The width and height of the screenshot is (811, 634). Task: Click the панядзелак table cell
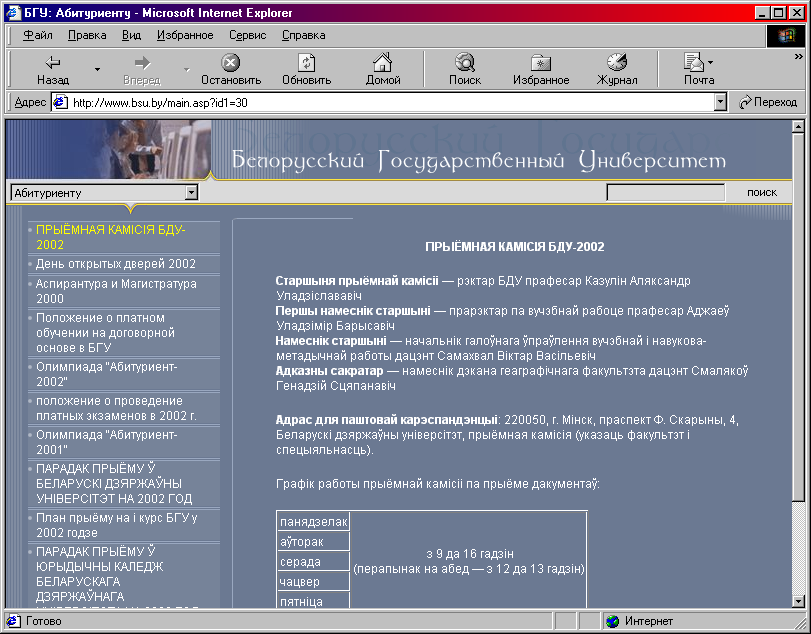click(x=313, y=522)
